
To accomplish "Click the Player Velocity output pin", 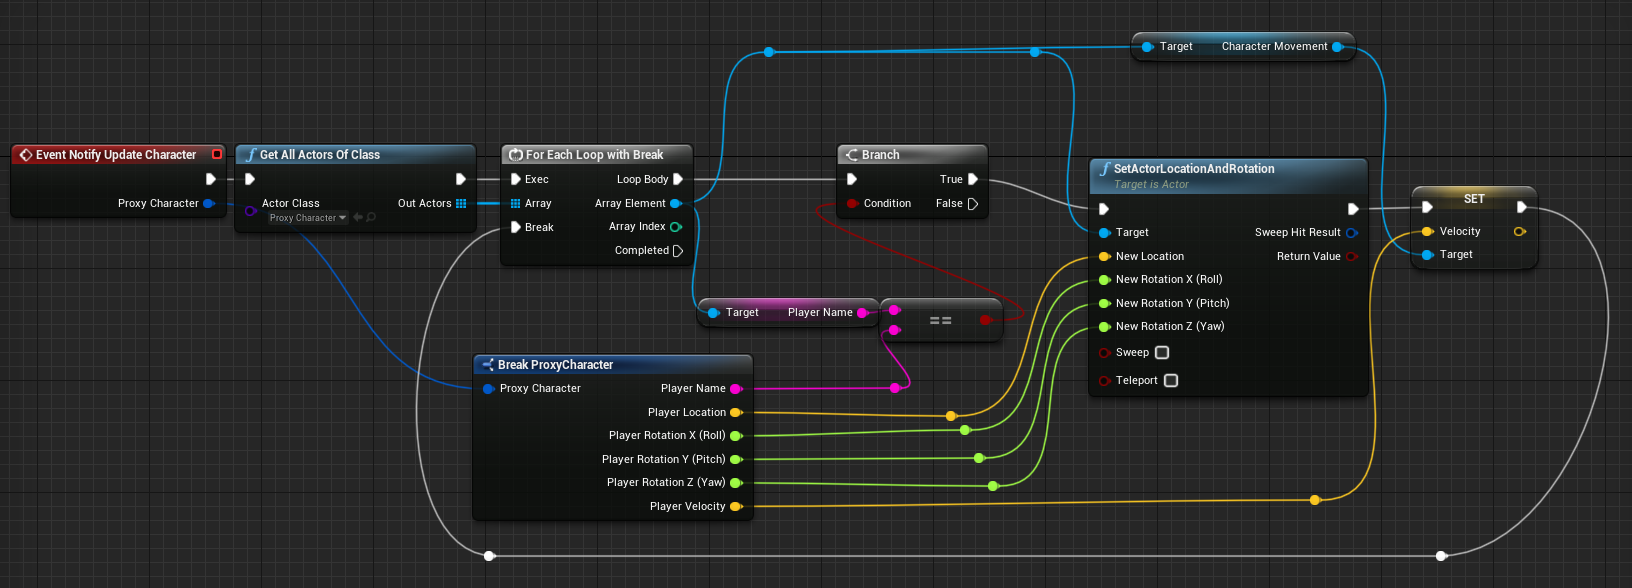I will click(x=736, y=506).
